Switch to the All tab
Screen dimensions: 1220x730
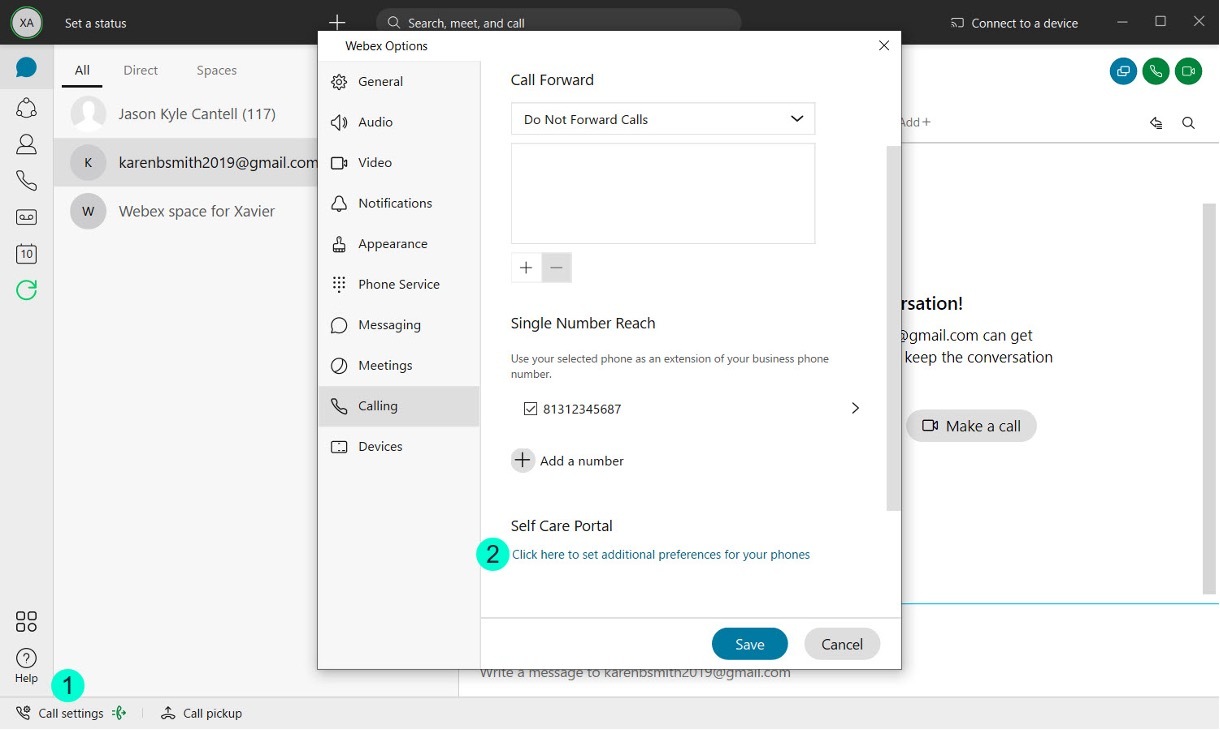coord(82,70)
